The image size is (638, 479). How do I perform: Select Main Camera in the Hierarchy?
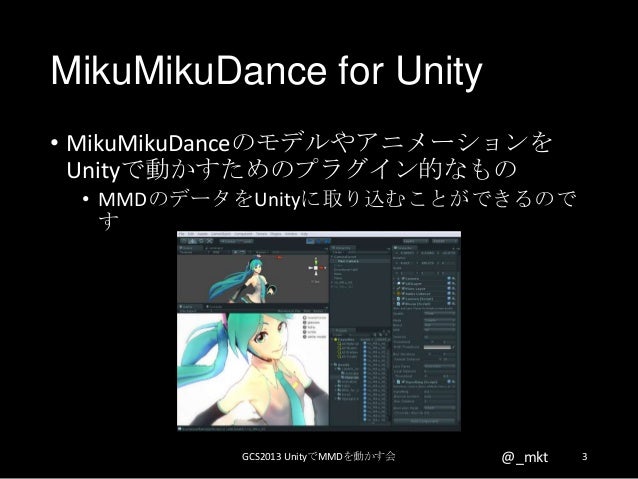(x=361, y=261)
